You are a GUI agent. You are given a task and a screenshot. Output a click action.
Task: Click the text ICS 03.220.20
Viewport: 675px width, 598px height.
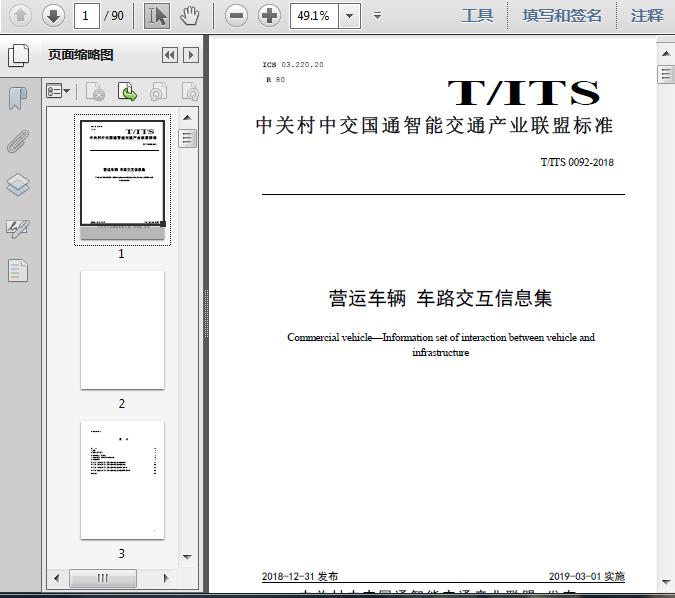coord(293,65)
